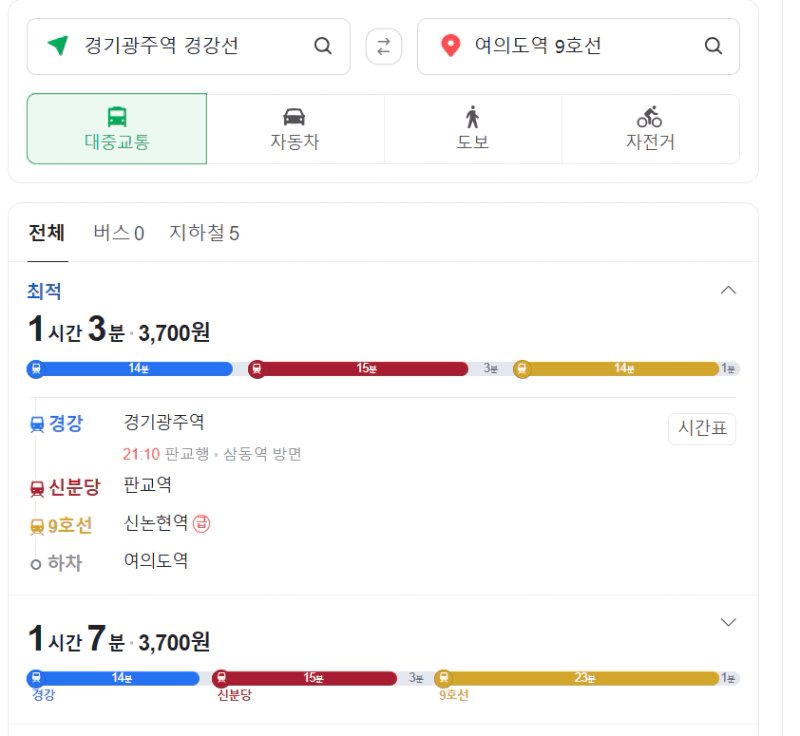This screenshot has height=736, width=800.
Task: Open the 시간표 timetable button
Action: pos(702,429)
